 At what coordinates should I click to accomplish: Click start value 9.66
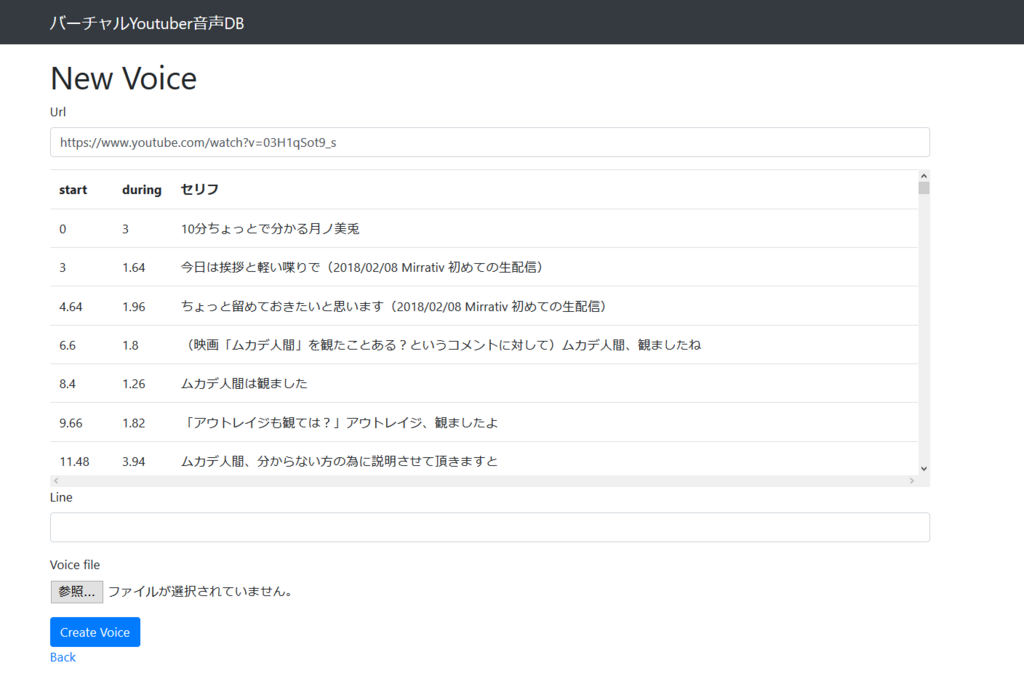click(x=71, y=423)
